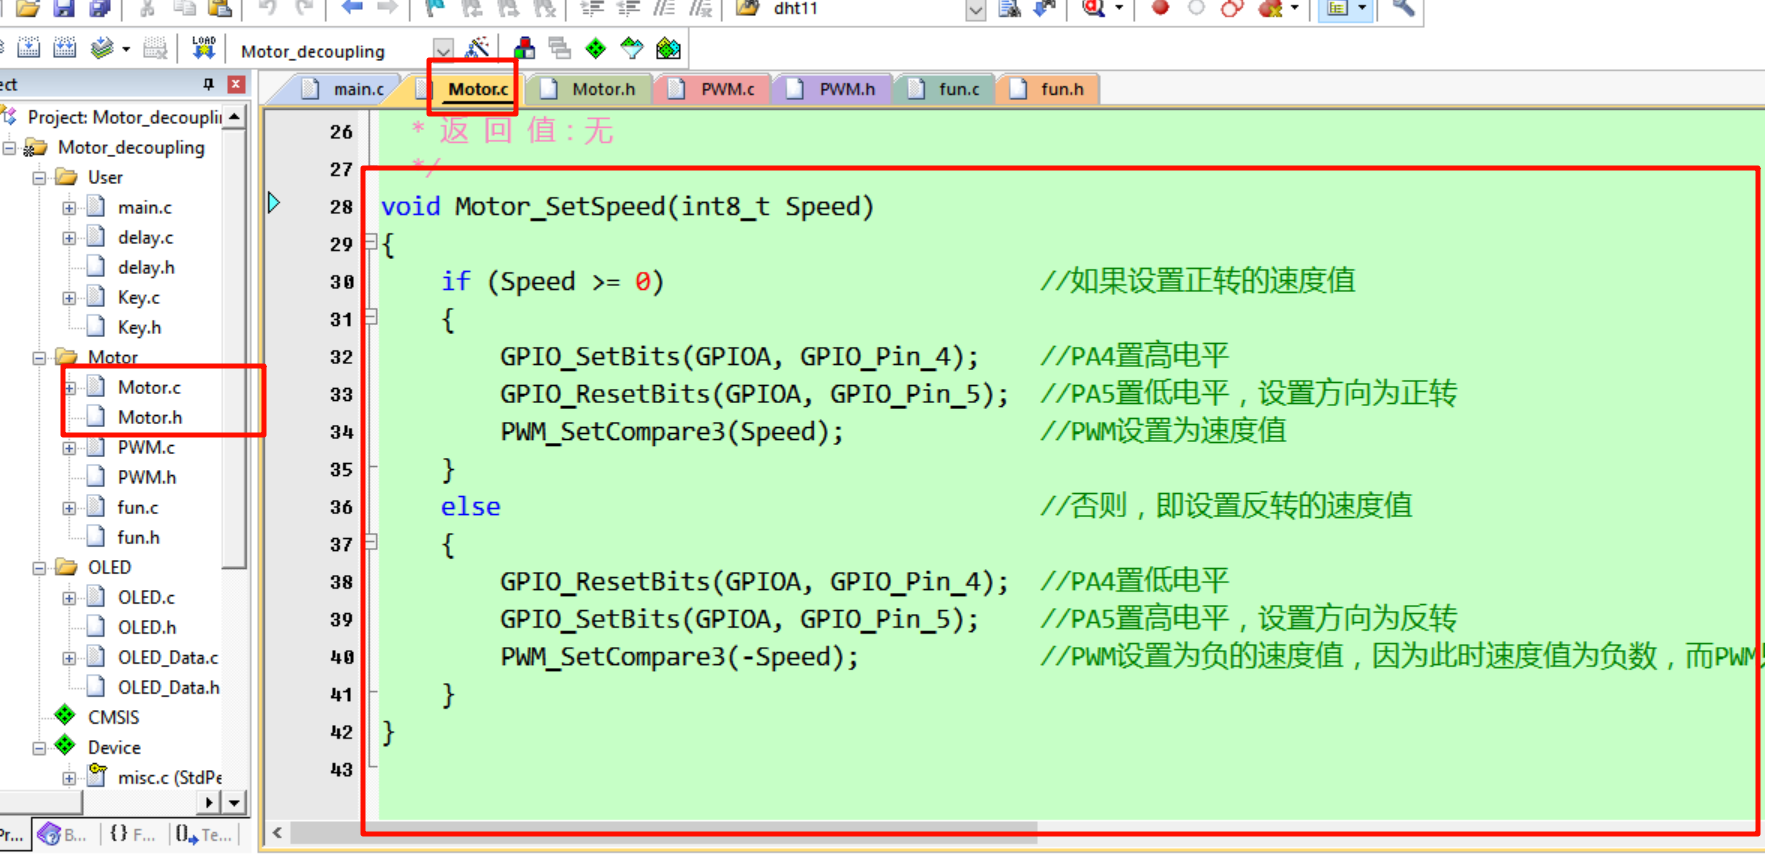Open the Templates tab at bottom
The width and height of the screenshot is (1765, 856).
(x=203, y=834)
